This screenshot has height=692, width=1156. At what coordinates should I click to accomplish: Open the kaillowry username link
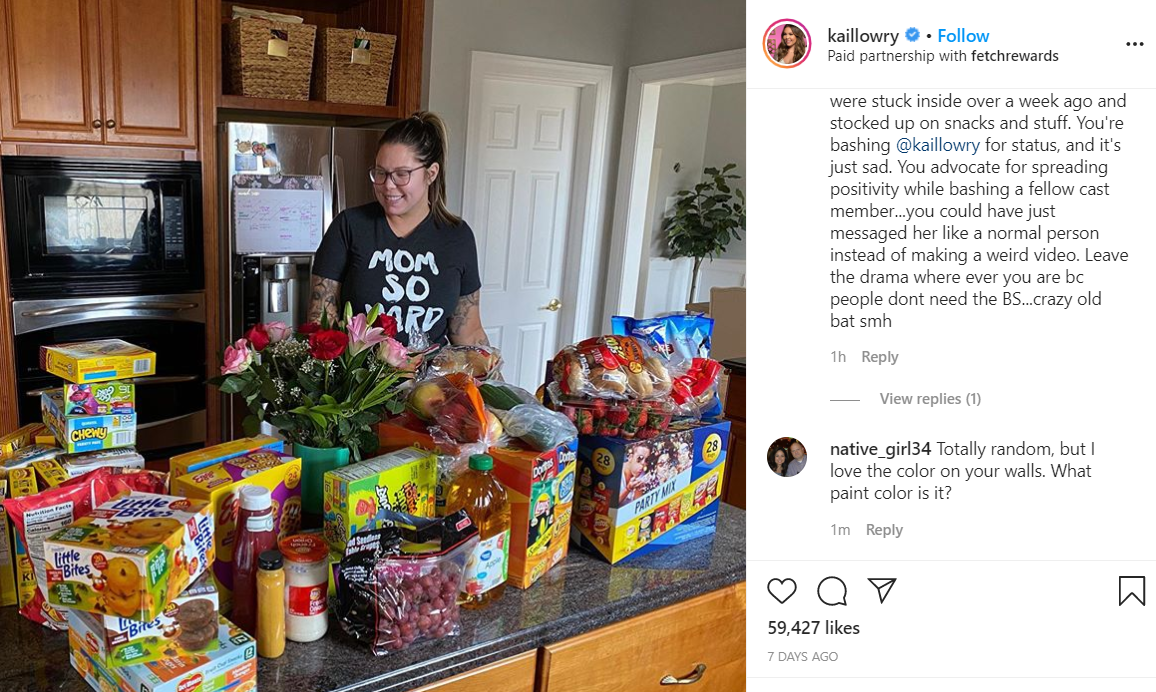(863, 35)
